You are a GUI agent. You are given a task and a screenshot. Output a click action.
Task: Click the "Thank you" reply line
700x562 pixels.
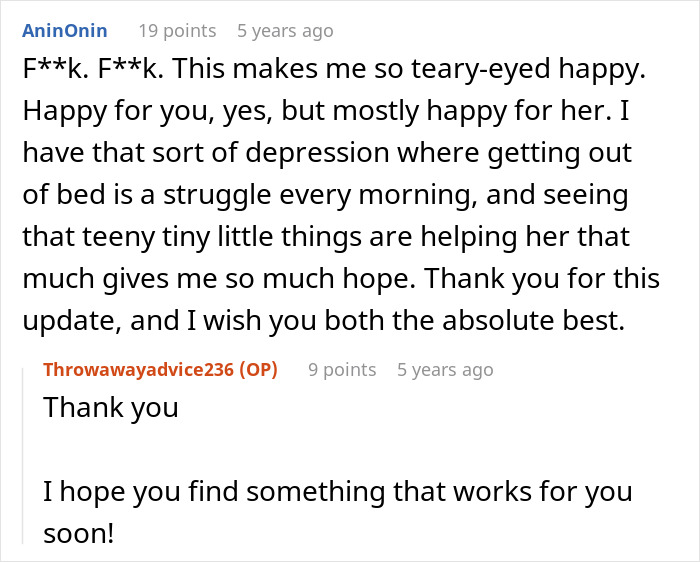pyautogui.click(x=111, y=407)
